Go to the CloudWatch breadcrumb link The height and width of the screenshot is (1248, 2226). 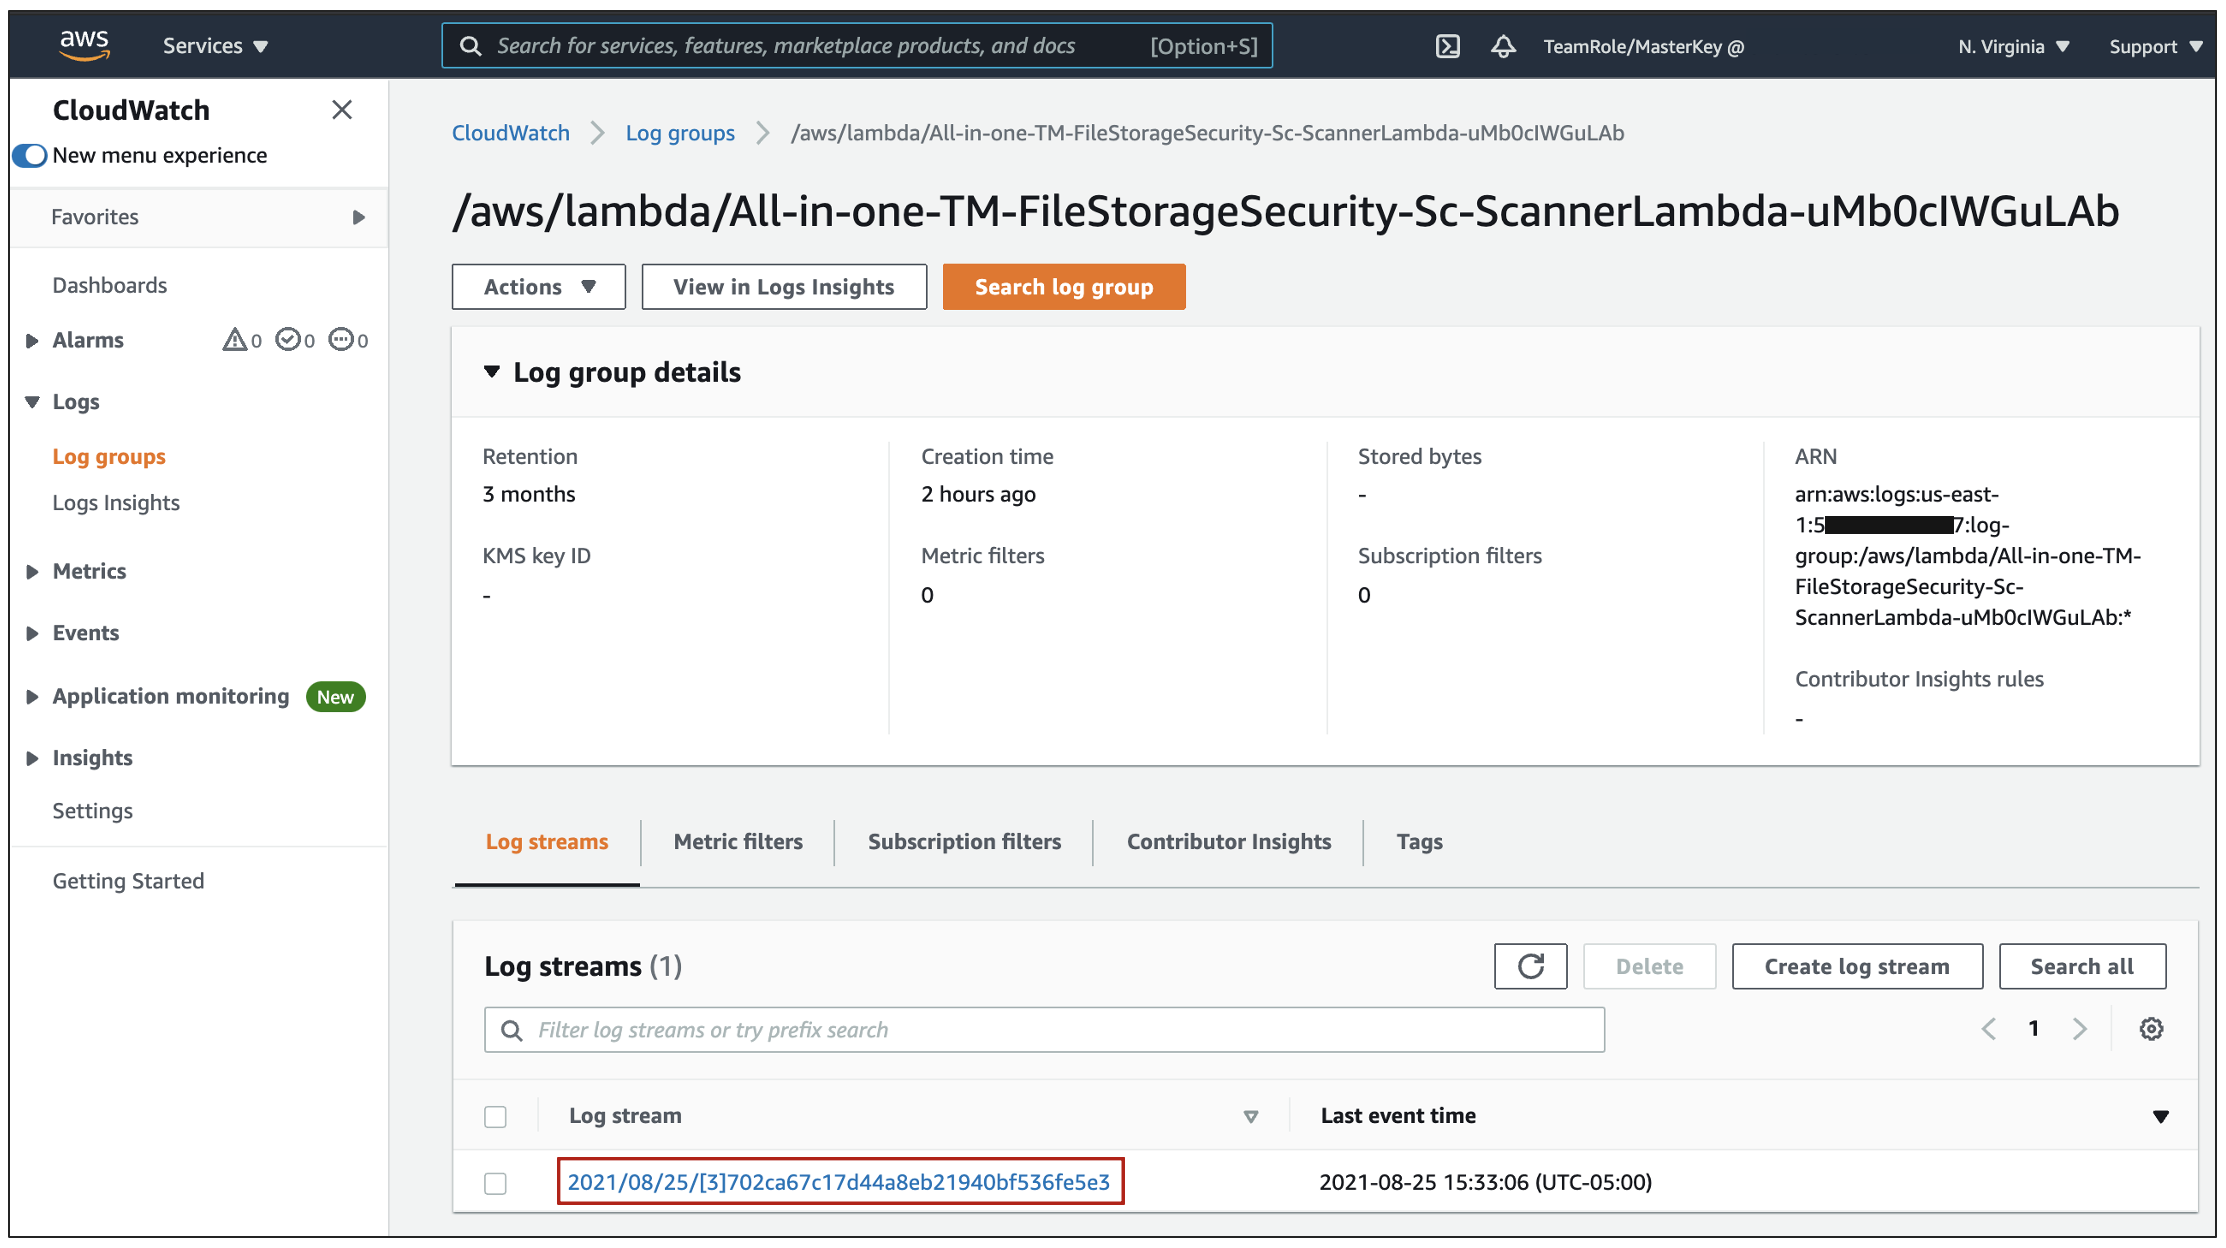coord(511,133)
